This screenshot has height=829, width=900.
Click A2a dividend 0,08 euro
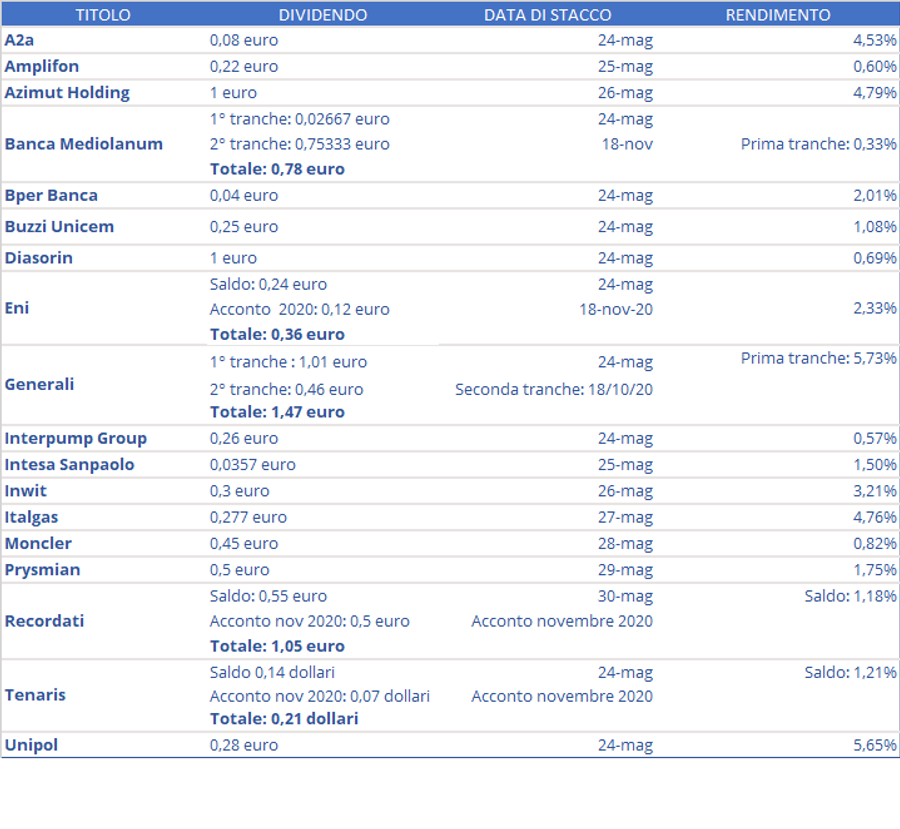pos(244,40)
